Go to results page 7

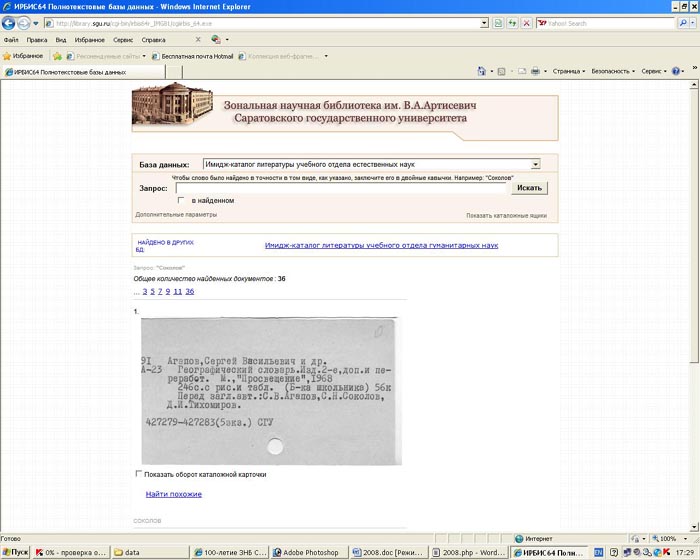(x=160, y=291)
